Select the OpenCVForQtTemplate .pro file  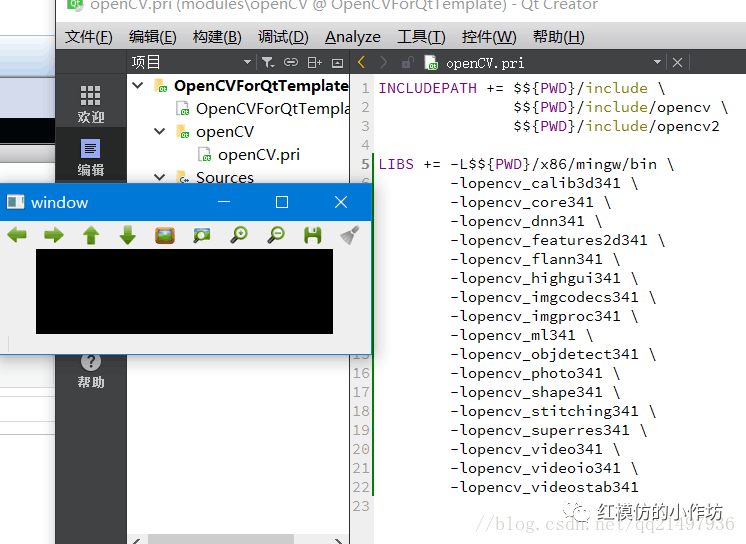point(273,109)
